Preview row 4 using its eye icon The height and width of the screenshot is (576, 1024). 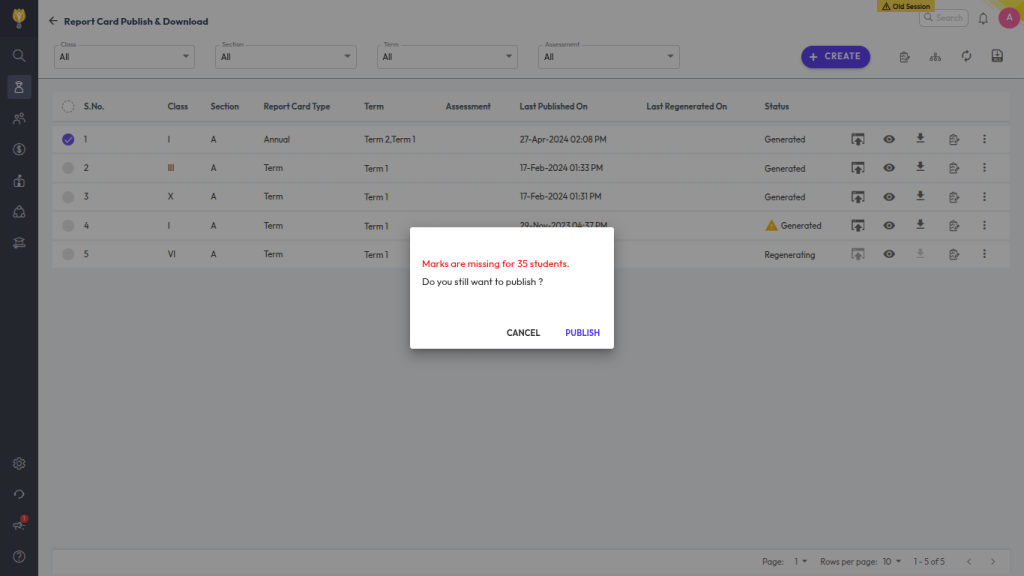click(889, 226)
